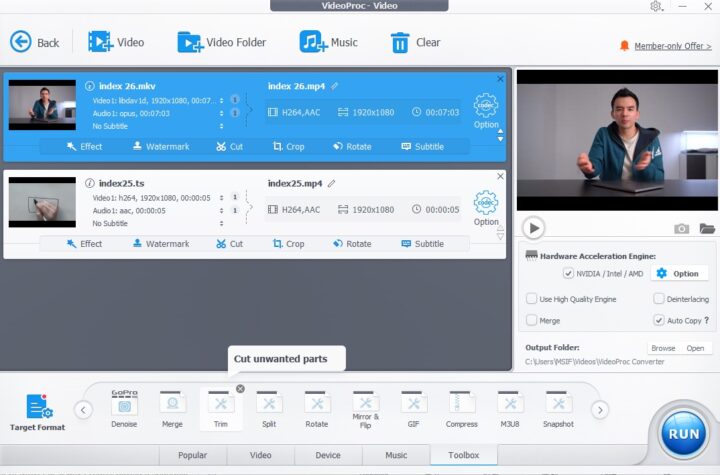Switch to the Device tab
Viewport: 720px width, 475px height.
click(328, 455)
